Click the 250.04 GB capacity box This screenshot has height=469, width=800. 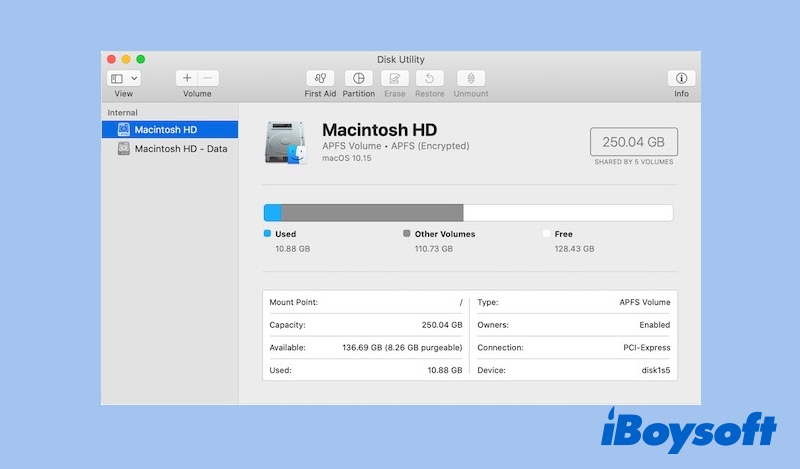(633, 142)
